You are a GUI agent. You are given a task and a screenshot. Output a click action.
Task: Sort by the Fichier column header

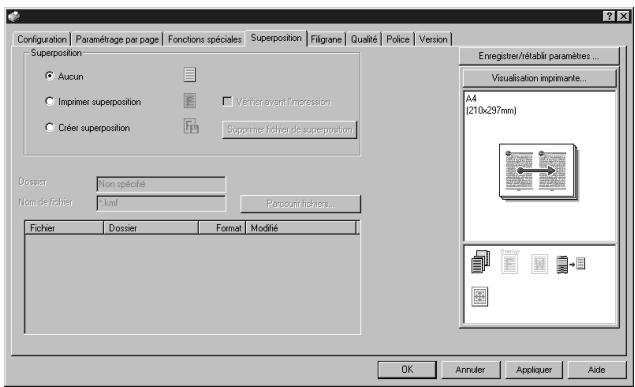click(64, 228)
